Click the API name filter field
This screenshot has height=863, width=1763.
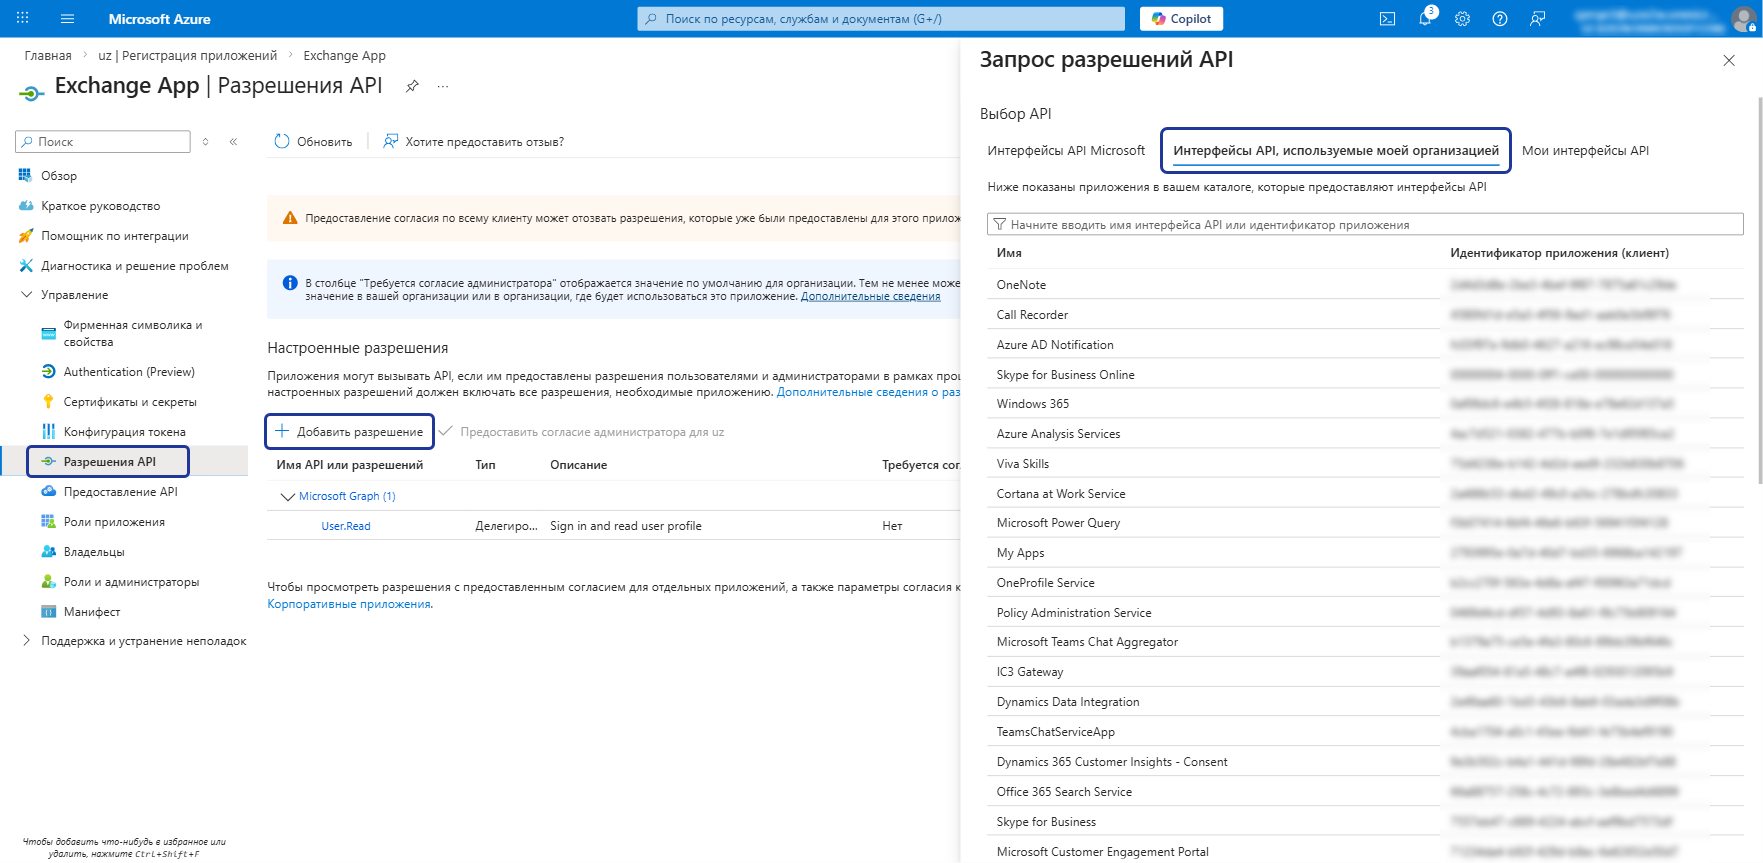[1365, 225]
